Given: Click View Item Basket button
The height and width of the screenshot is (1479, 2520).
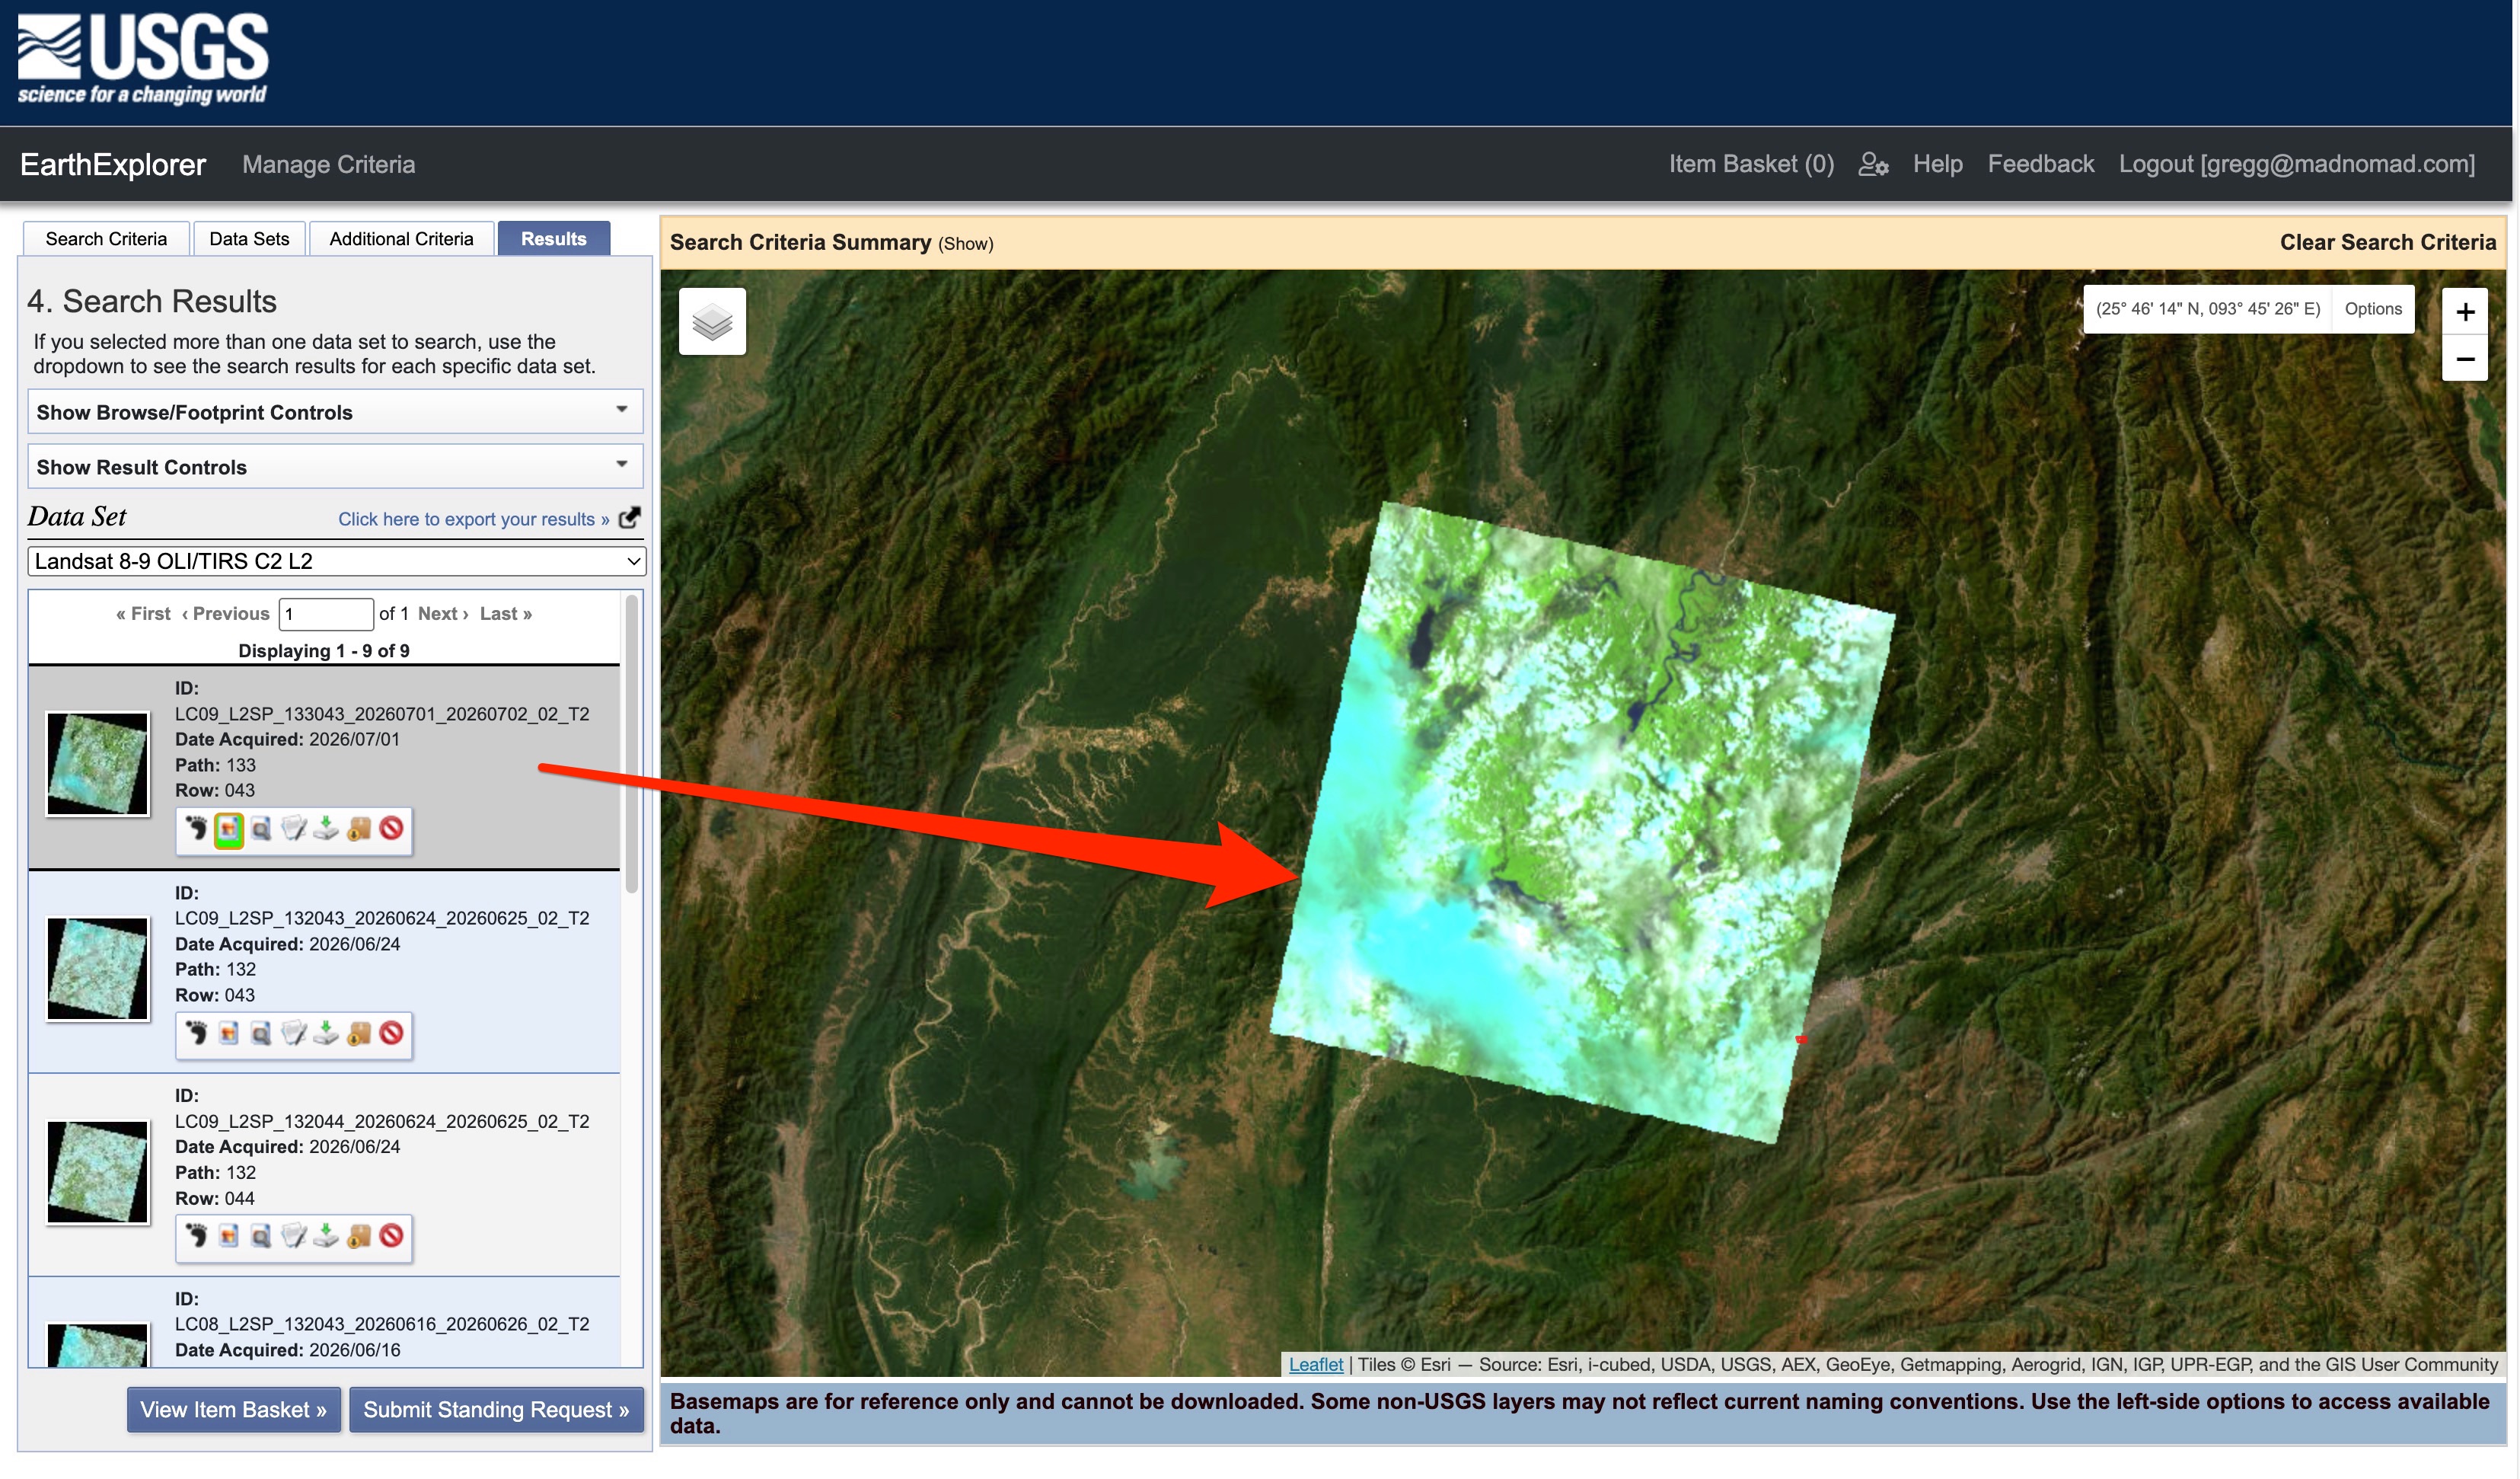Looking at the screenshot, I should pos(233,1410).
